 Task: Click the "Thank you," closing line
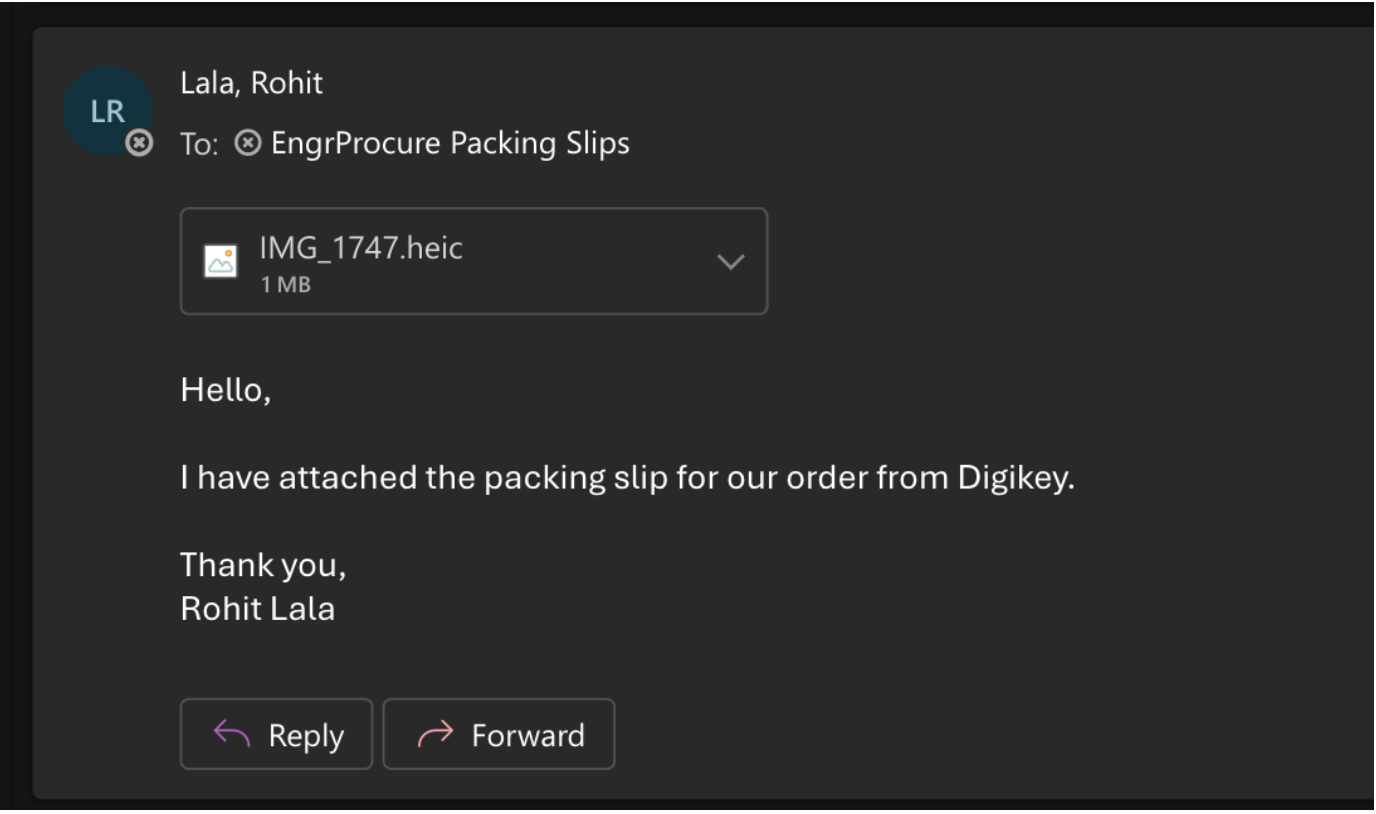coord(263,566)
